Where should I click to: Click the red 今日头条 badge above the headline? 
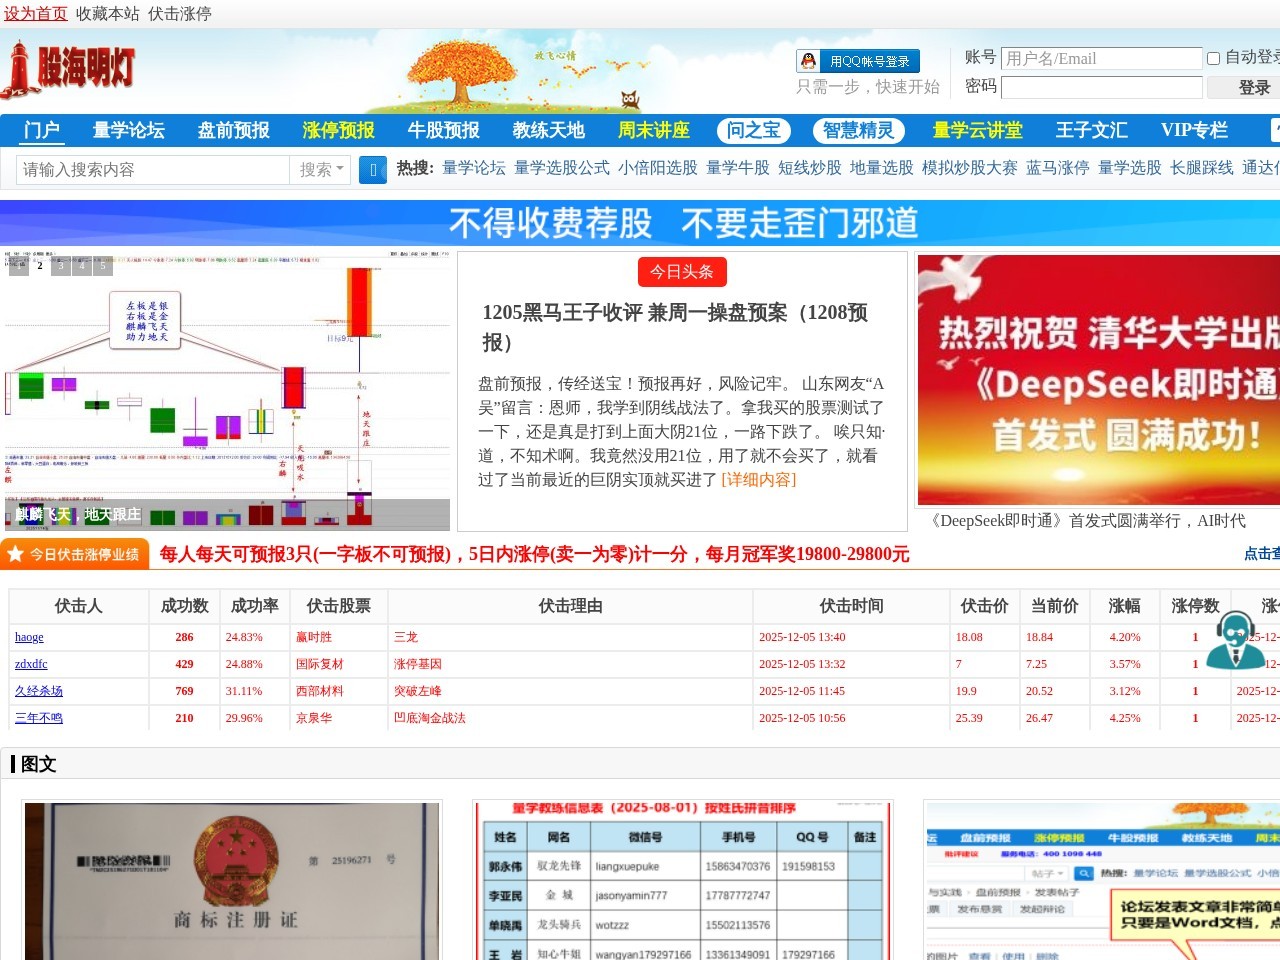pos(683,271)
